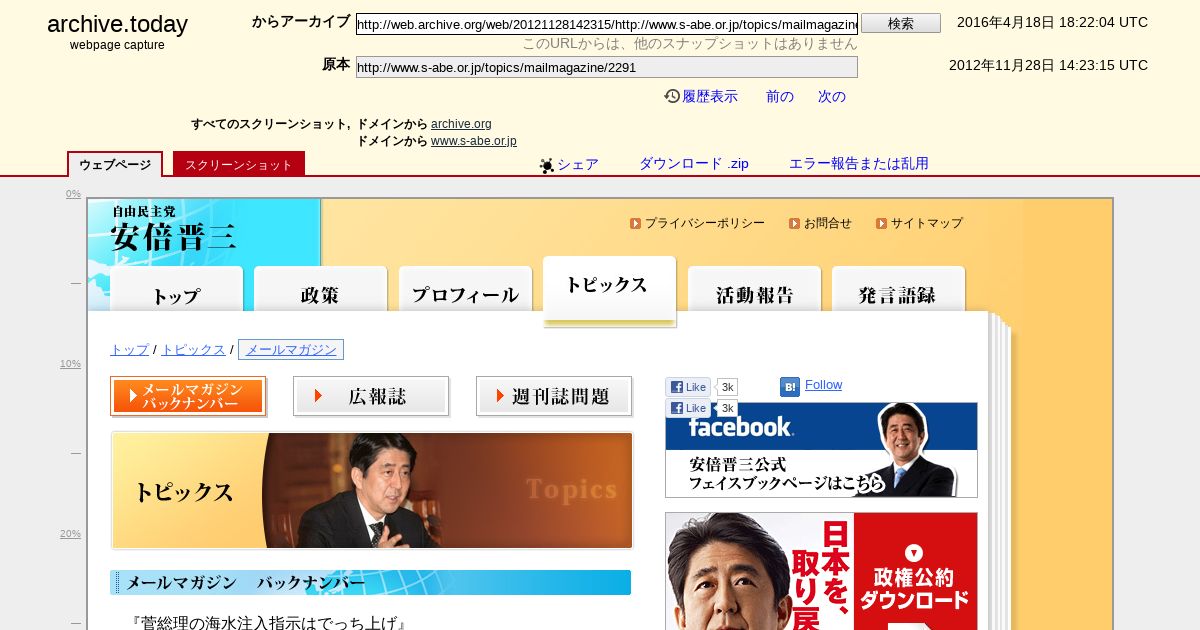Open the archive.org domain link
Image resolution: width=1200 pixels, height=630 pixels.
pyautogui.click(x=461, y=124)
